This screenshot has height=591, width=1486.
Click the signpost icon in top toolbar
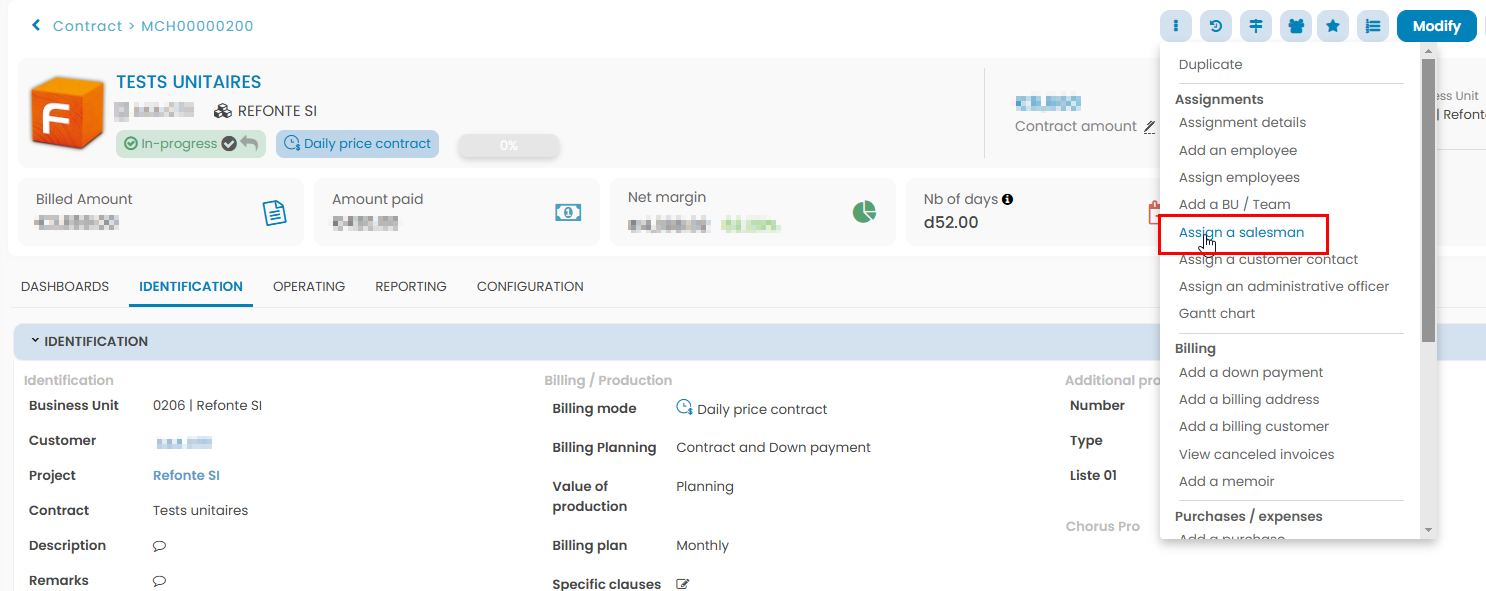1255,27
